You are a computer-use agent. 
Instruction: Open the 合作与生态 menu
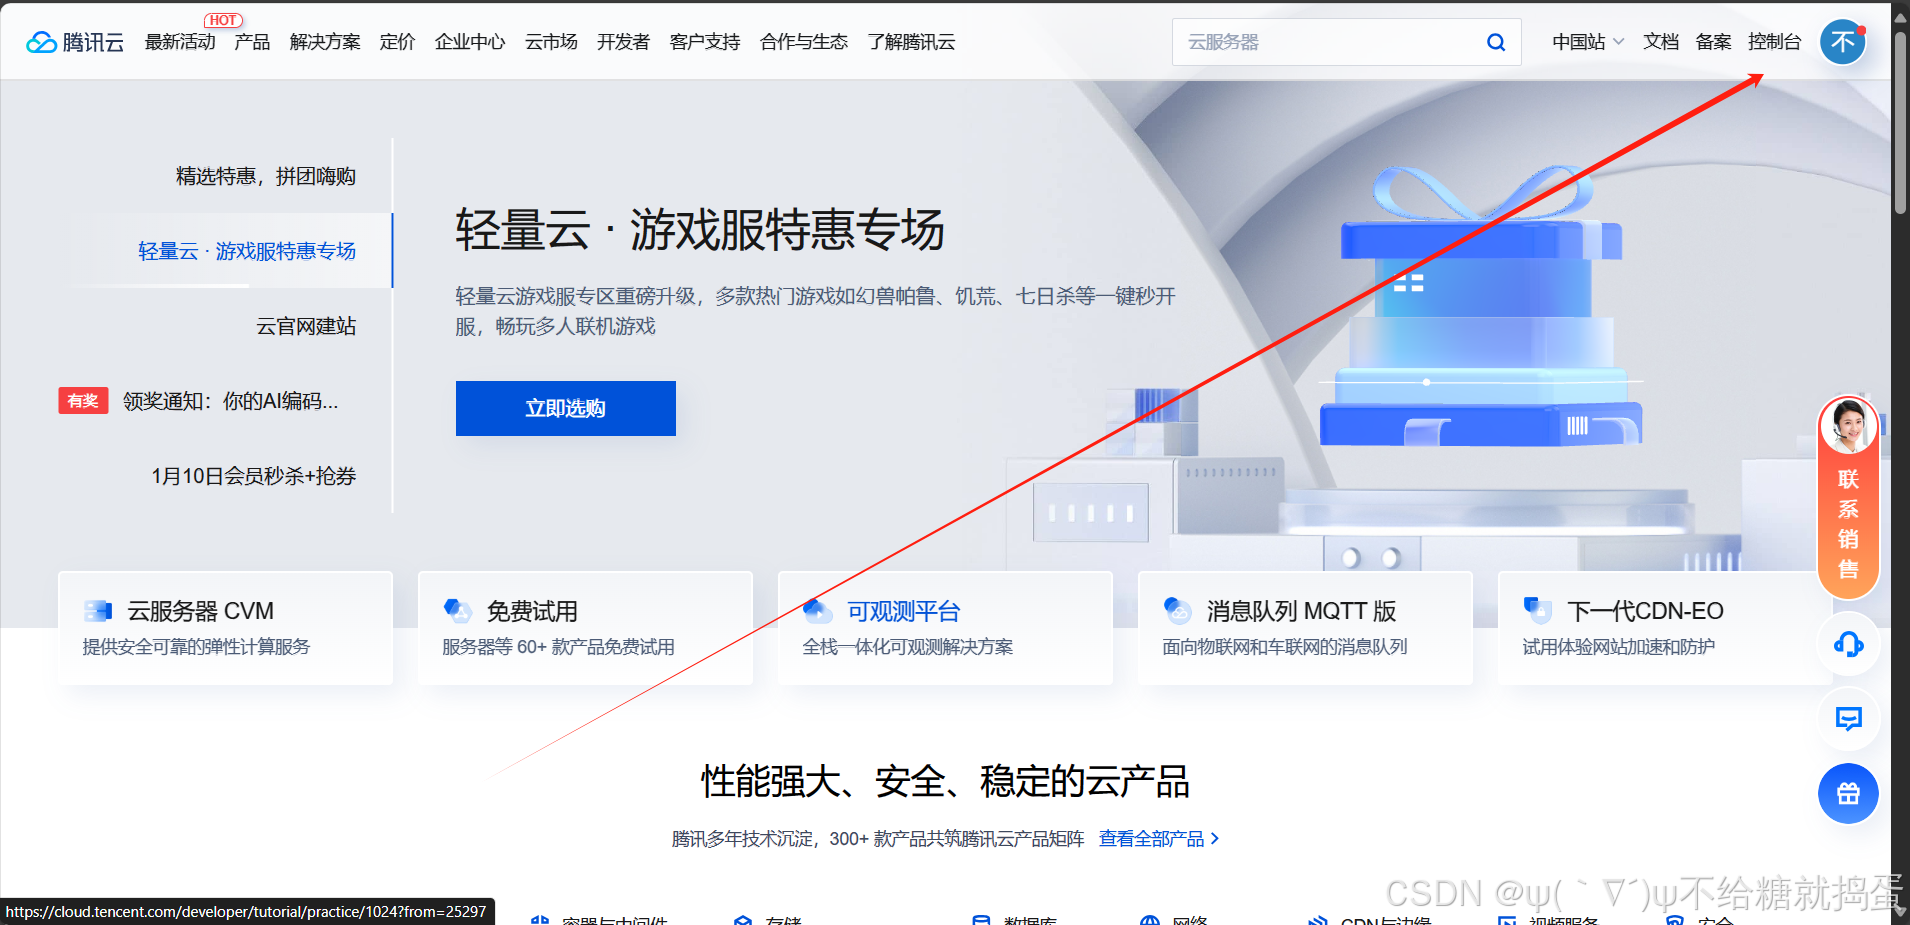pyautogui.click(x=804, y=42)
